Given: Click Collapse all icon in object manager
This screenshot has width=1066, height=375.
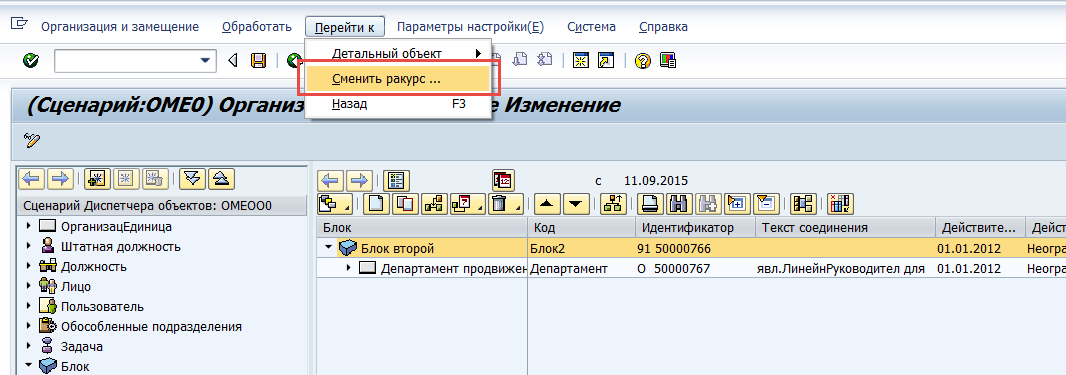Looking at the screenshot, I should [x=221, y=179].
